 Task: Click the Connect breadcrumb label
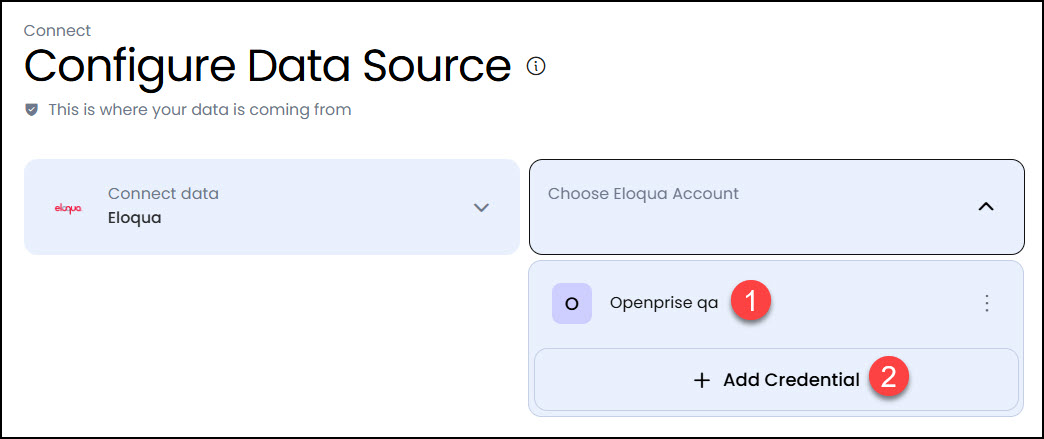tap(57, 30)
